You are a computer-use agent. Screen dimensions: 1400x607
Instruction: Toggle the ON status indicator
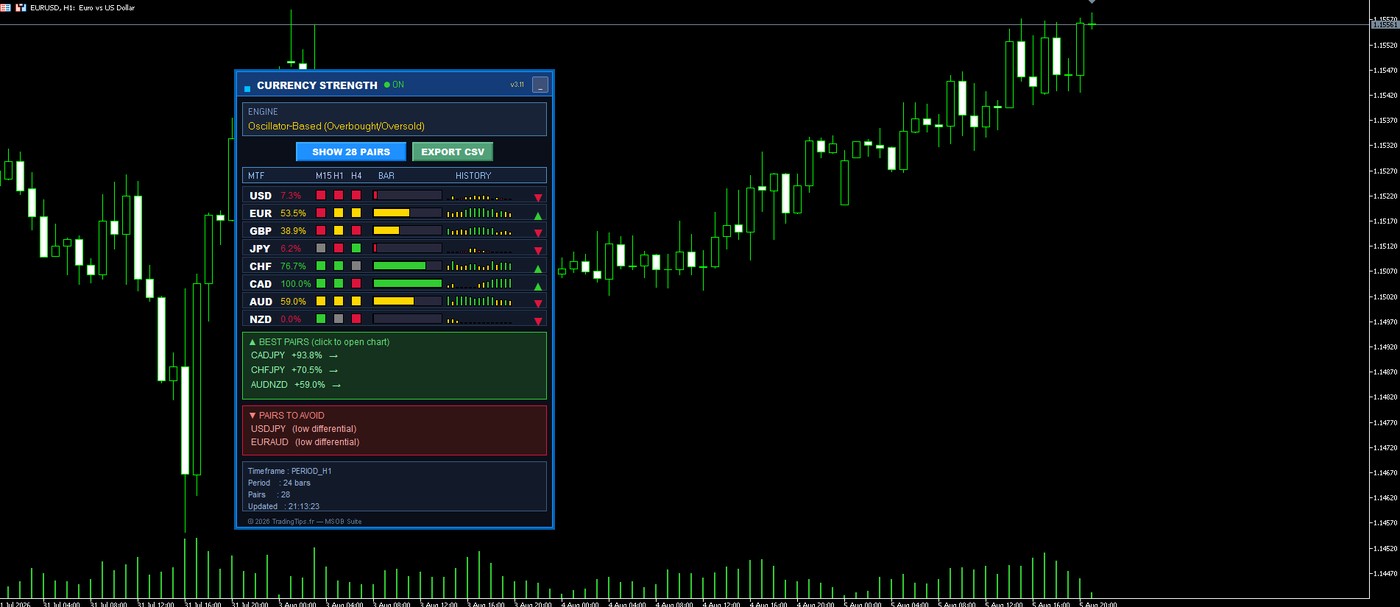point(394,85)
